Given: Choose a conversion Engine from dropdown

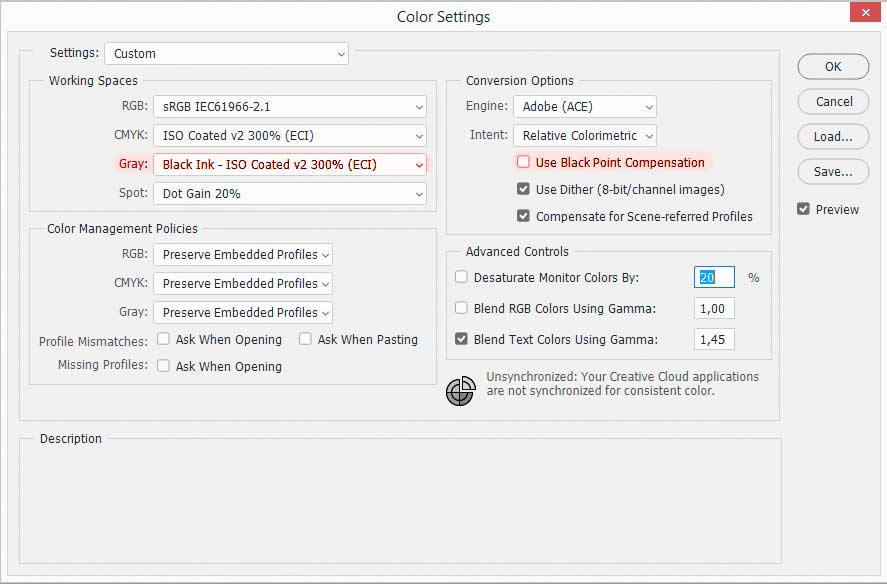Looking at the screenshot, I should point(585,106).
